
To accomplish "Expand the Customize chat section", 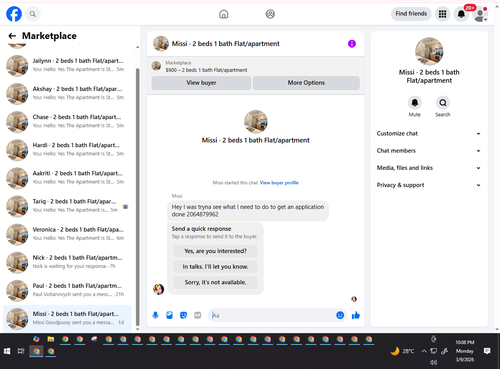I will point(429,133).
